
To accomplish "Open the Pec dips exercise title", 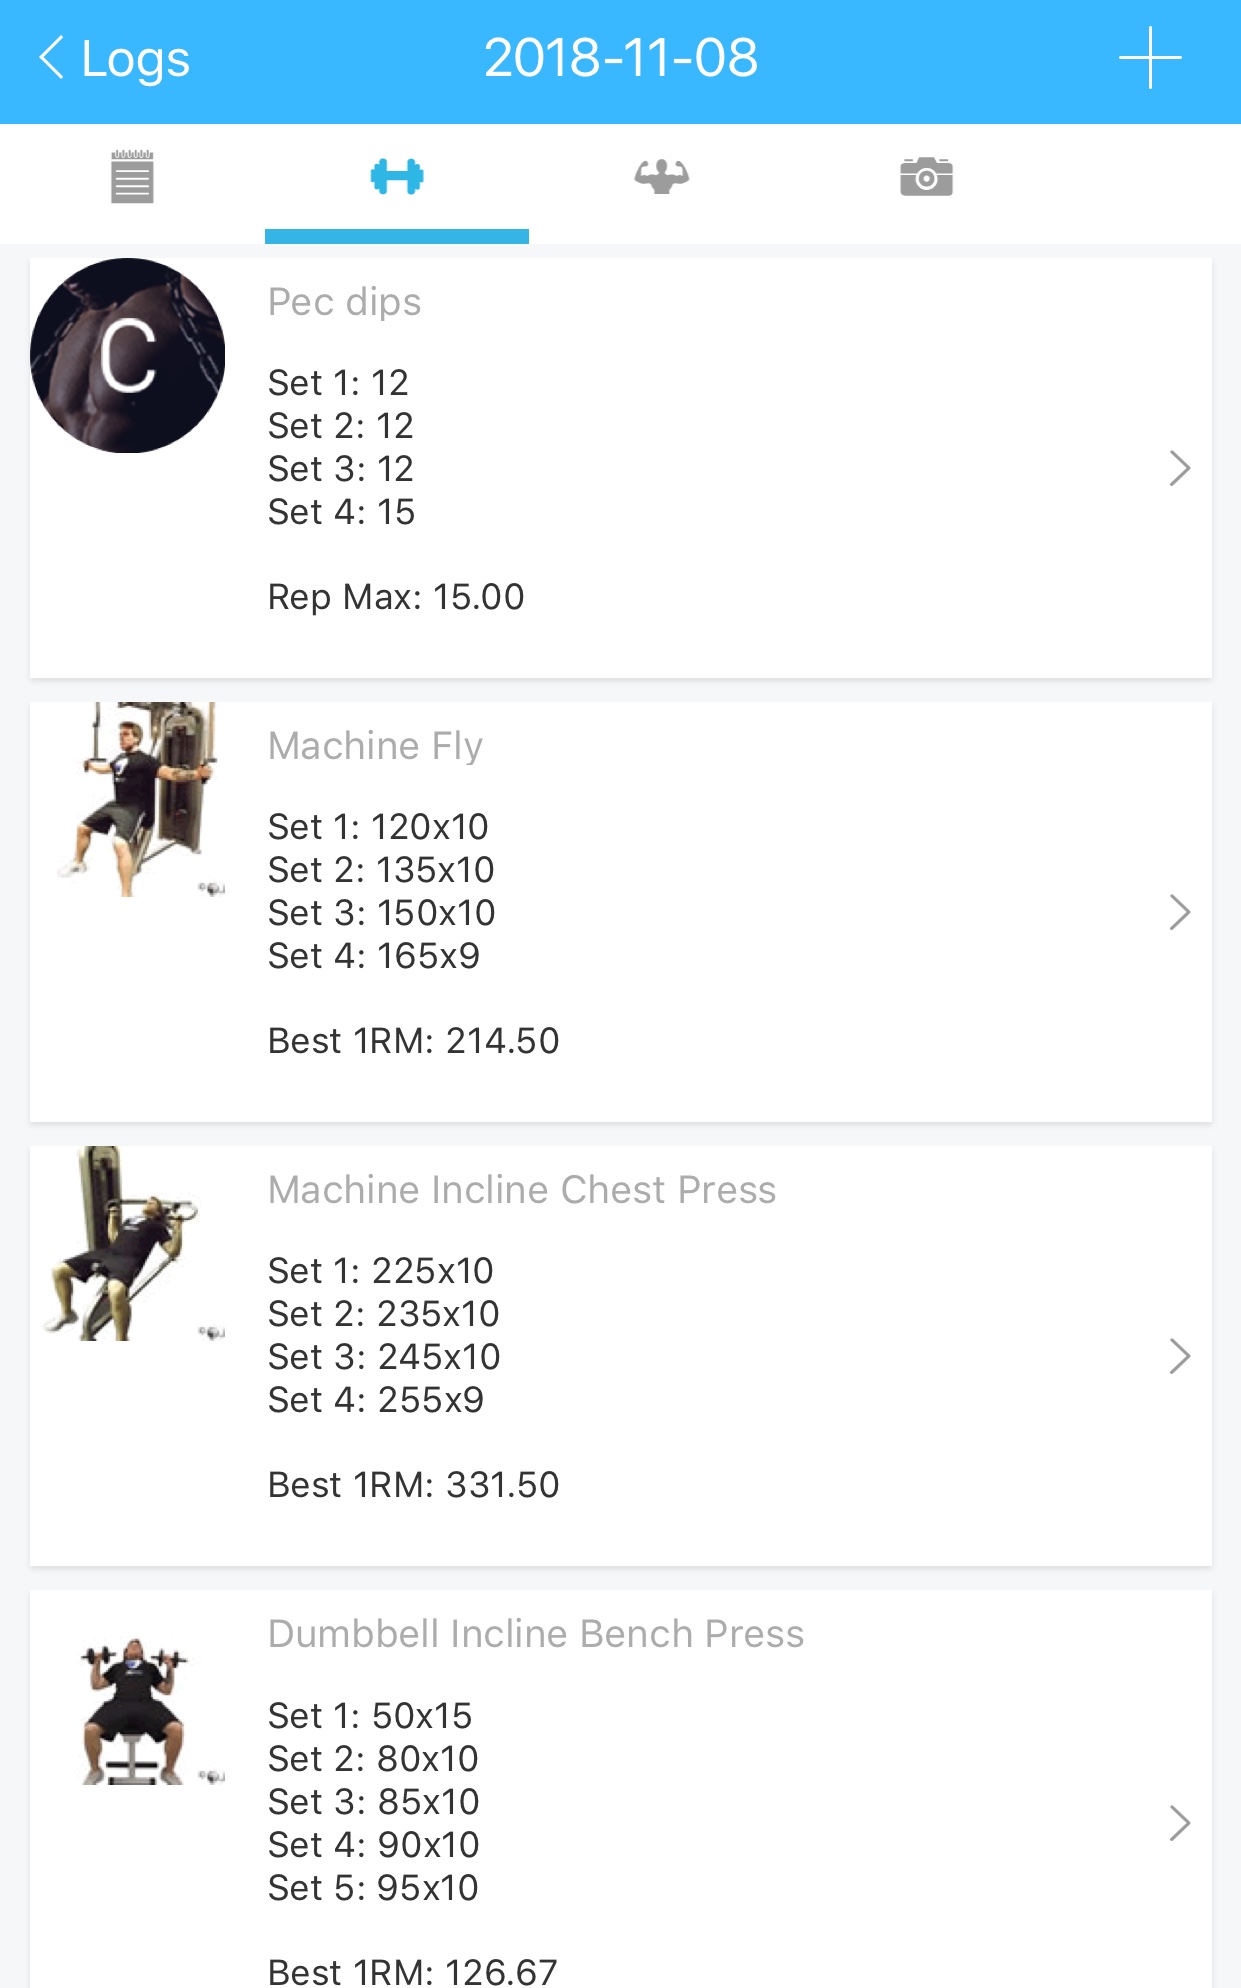I will 344,302.
